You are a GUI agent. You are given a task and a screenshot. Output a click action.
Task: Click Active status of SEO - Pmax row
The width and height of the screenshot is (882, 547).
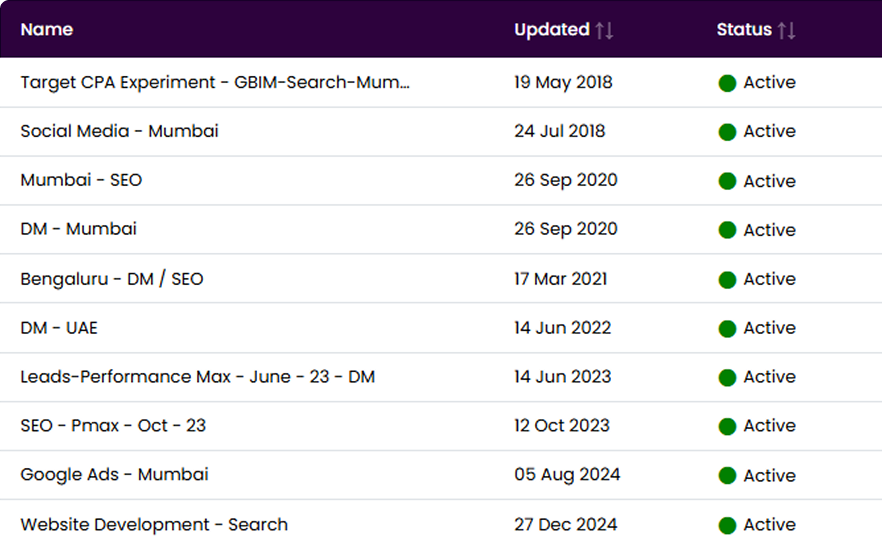[x=769, y=426]
